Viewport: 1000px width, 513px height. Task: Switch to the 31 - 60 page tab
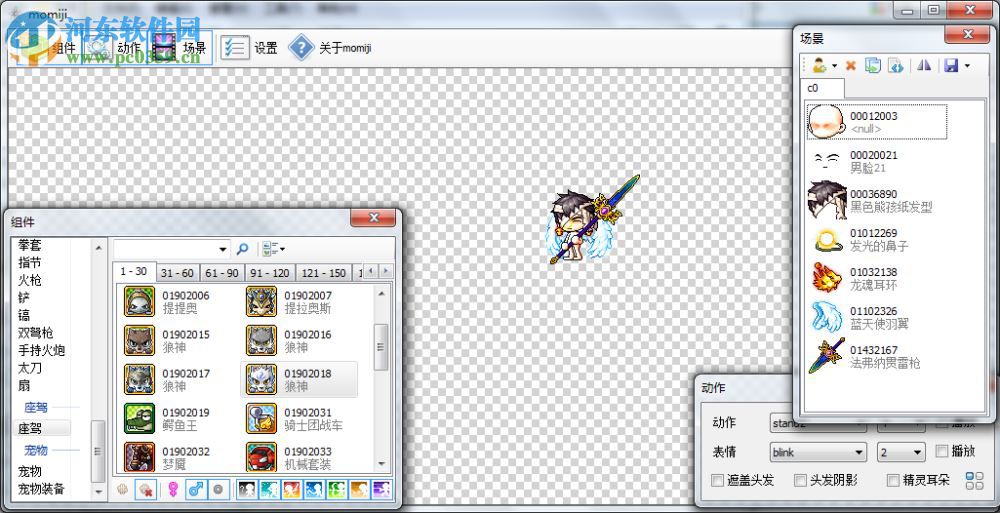177,273
